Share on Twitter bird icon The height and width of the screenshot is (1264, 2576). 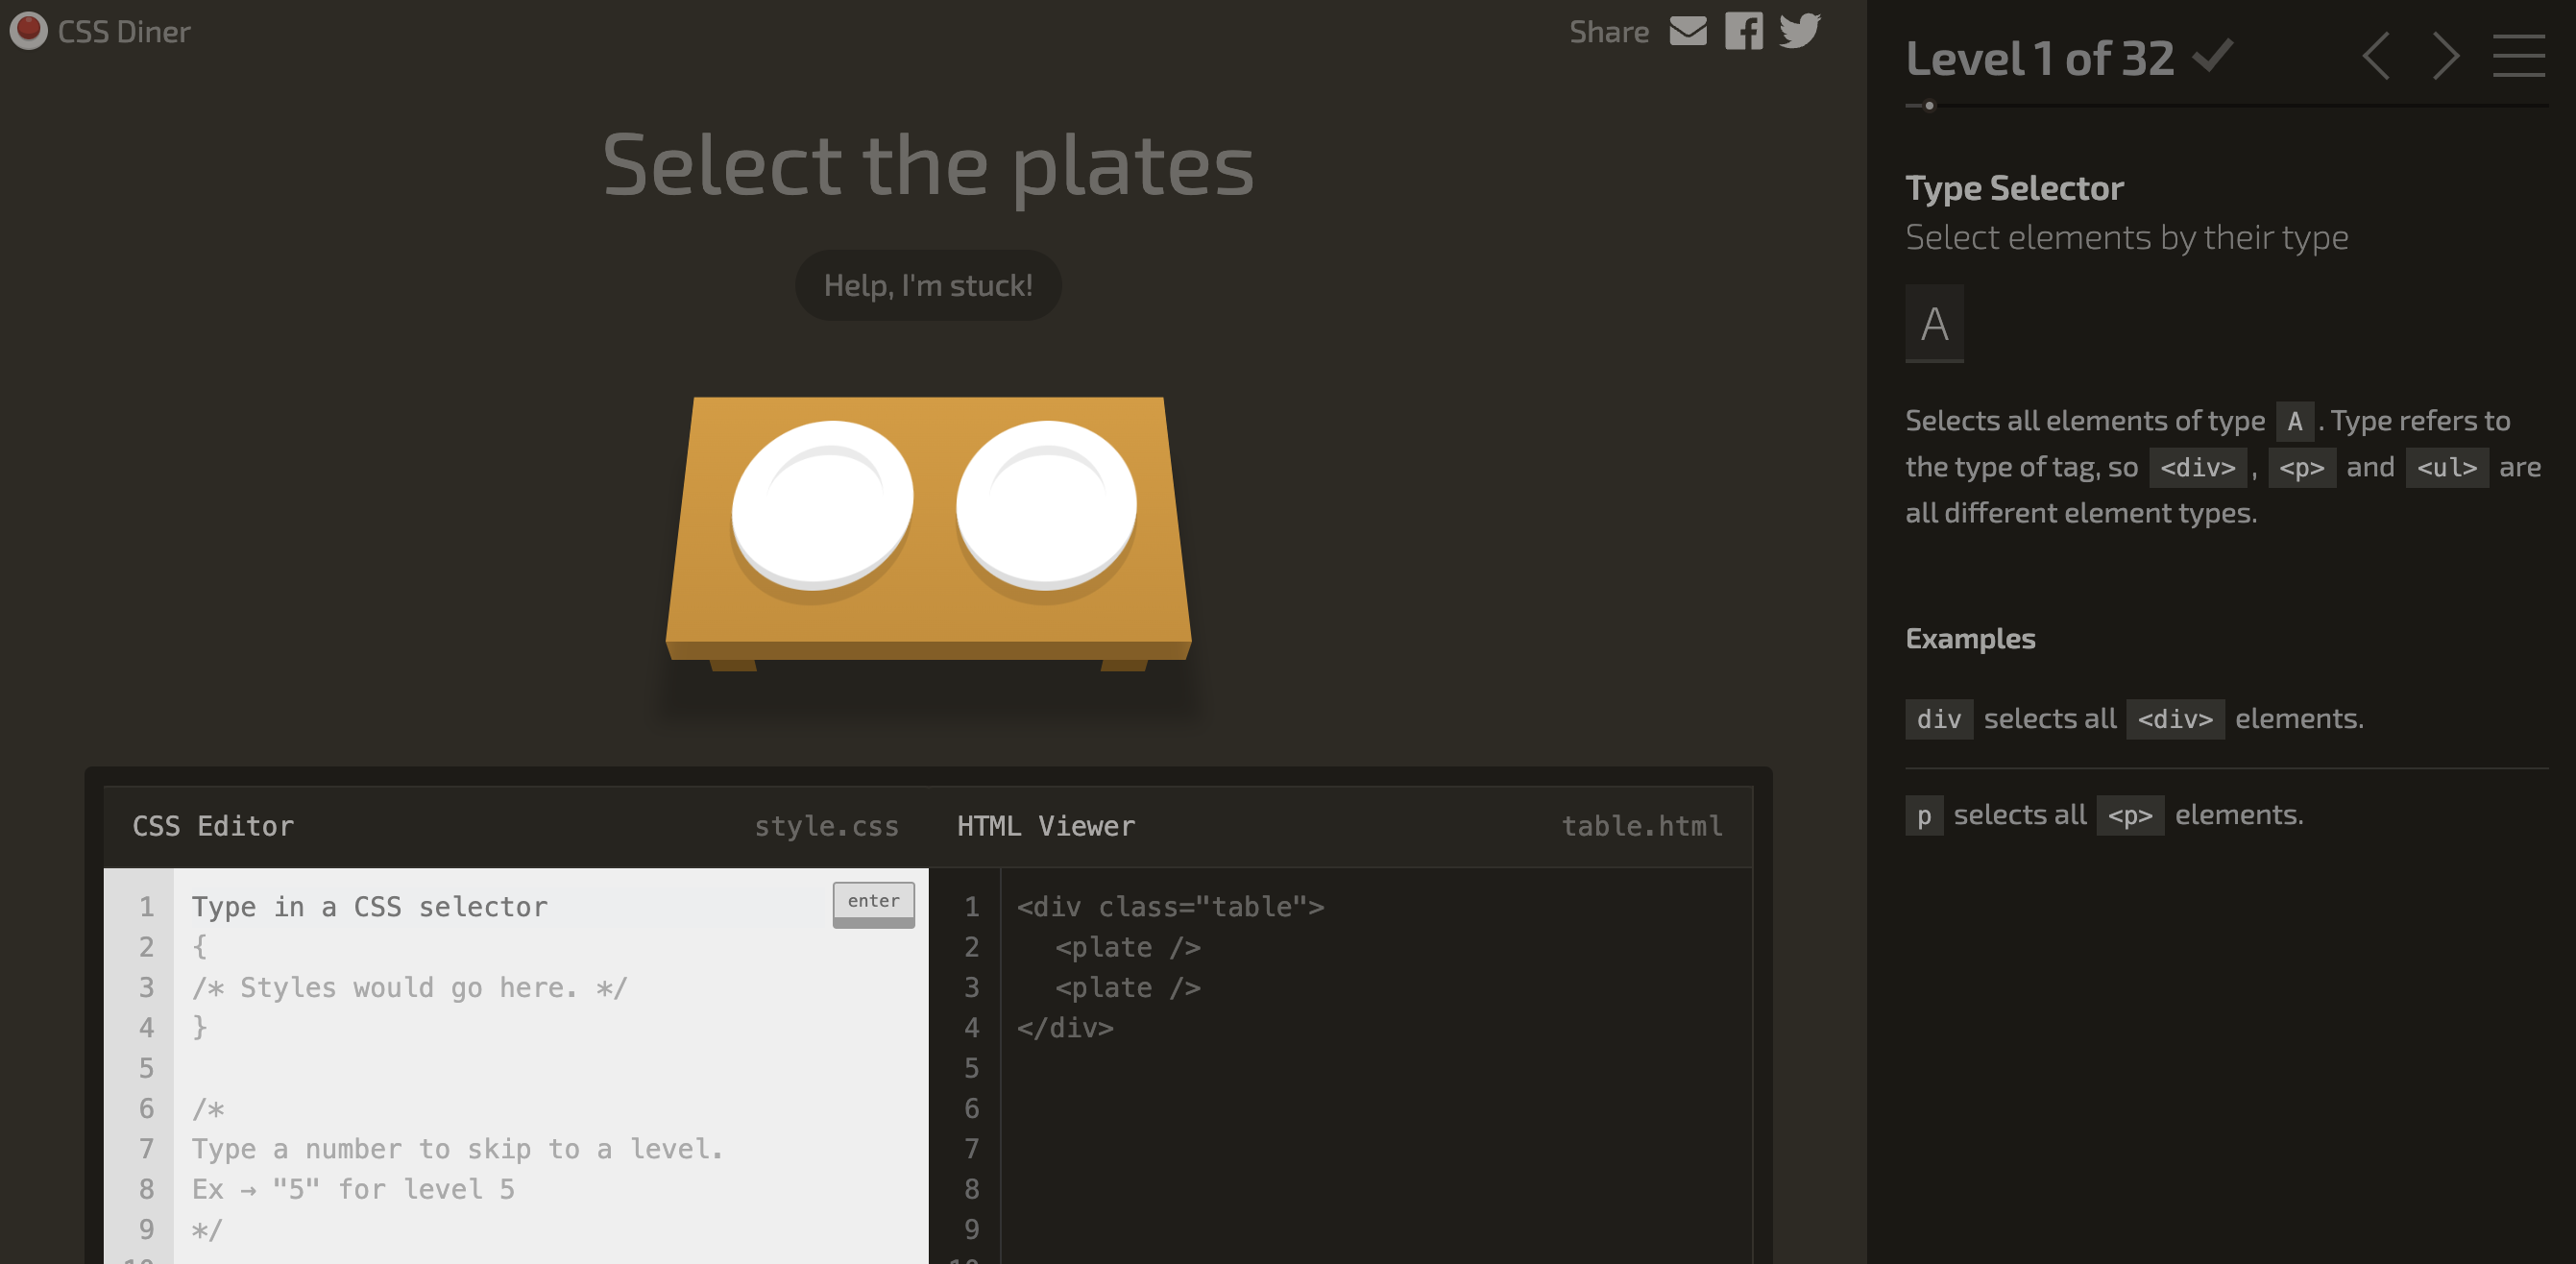[x=1800, y=30]
